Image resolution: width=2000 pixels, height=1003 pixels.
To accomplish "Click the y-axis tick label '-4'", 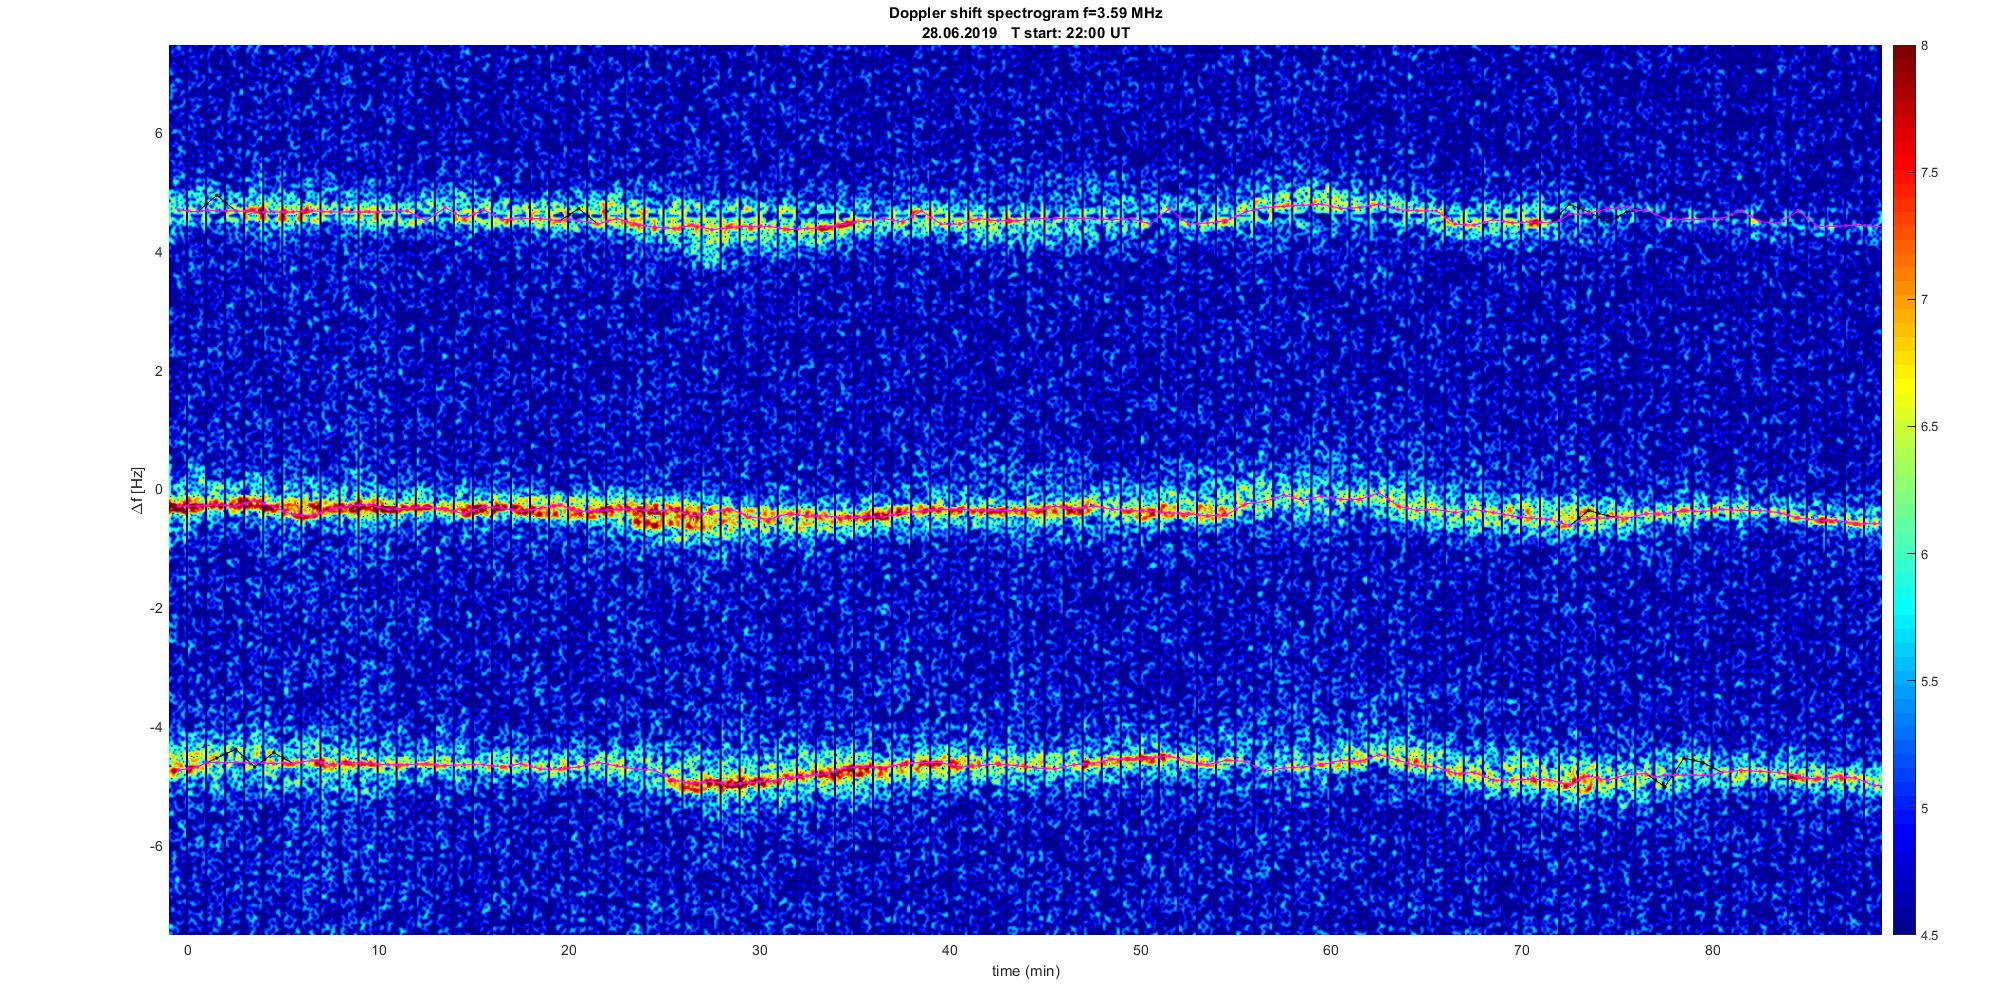I will coord(156,728).
